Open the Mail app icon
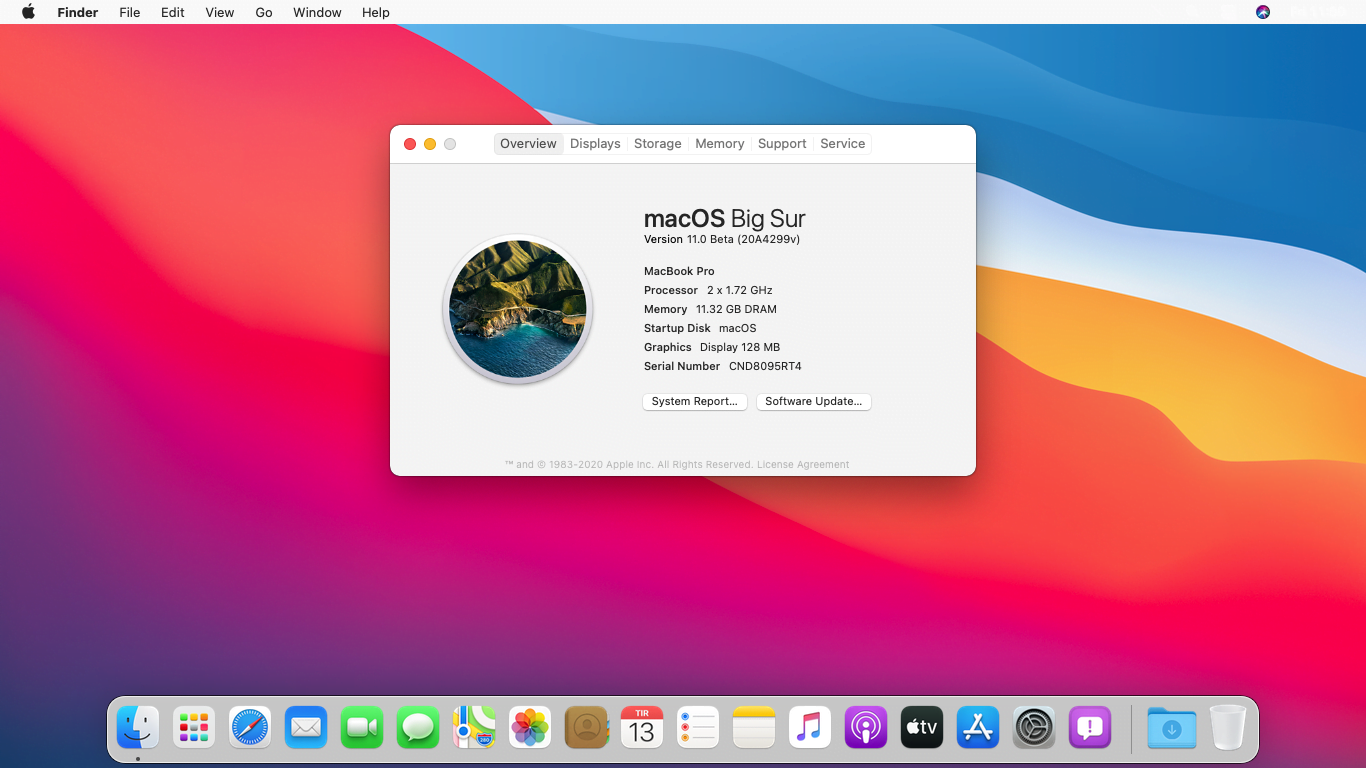This screenshot has height=768, width=1366. (306, 727)
